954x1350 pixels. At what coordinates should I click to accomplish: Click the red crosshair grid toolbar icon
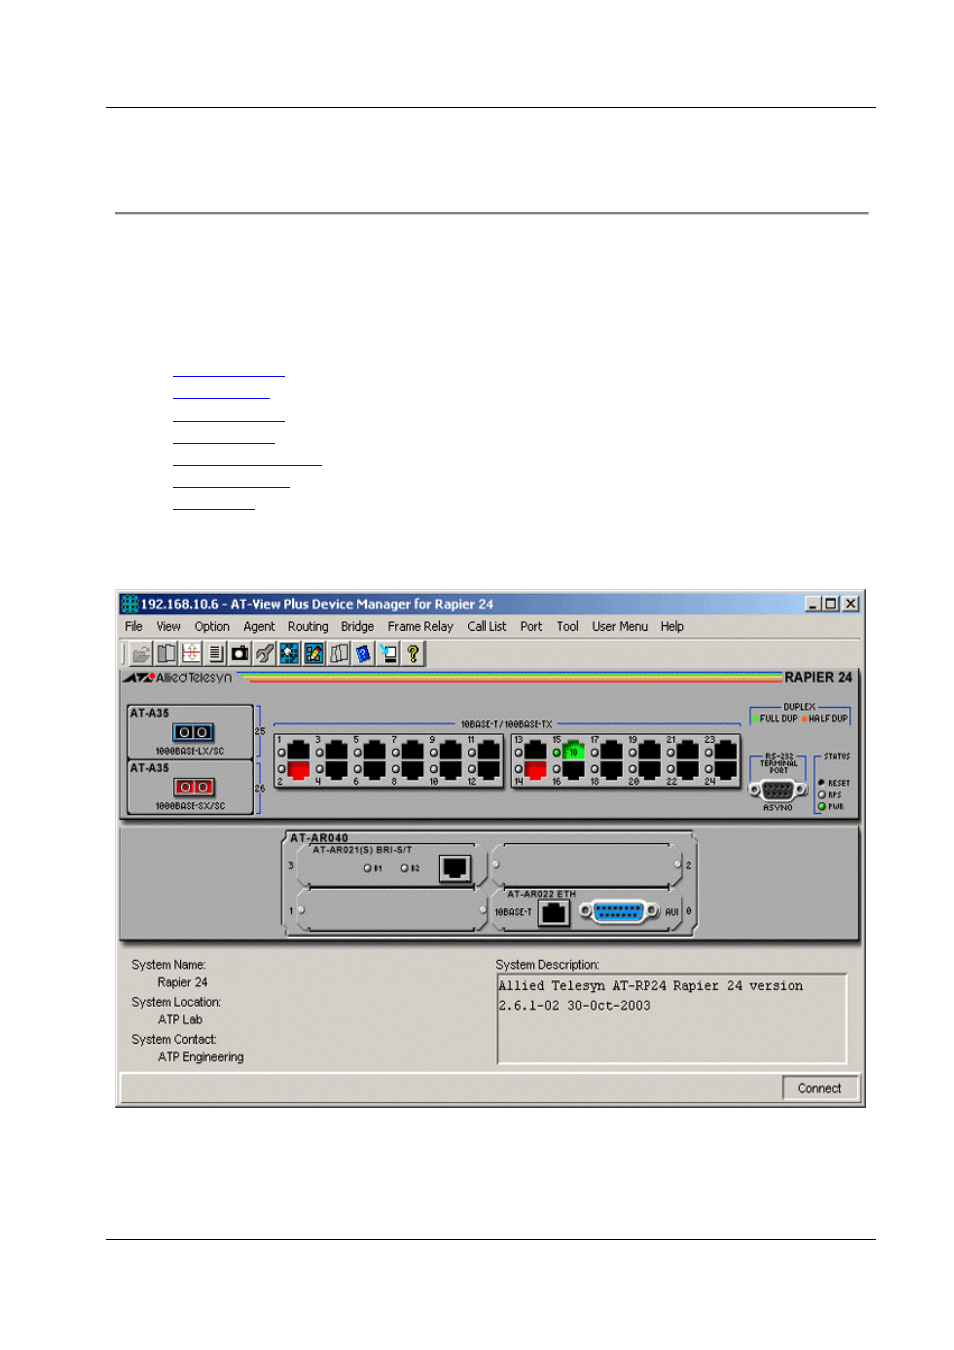pyautogui.click(x=191, y=654)
